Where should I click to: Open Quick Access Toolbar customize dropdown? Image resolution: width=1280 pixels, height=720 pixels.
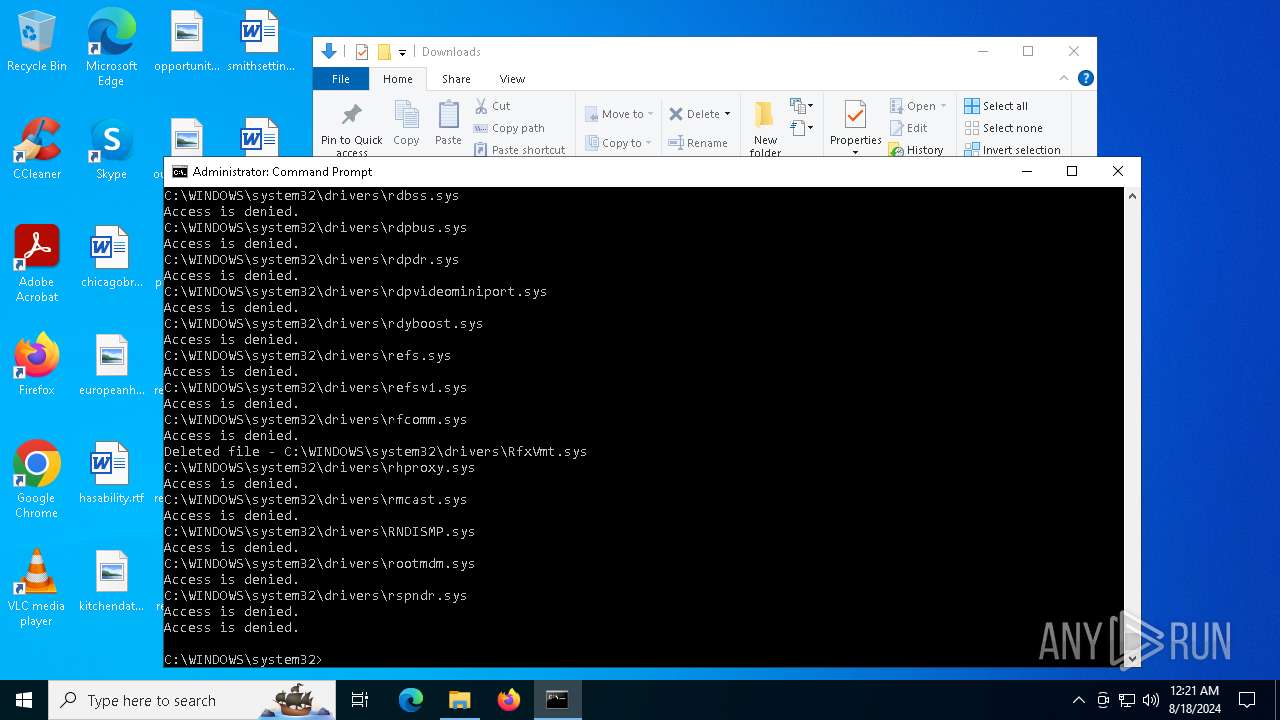[x=402, y=52]
